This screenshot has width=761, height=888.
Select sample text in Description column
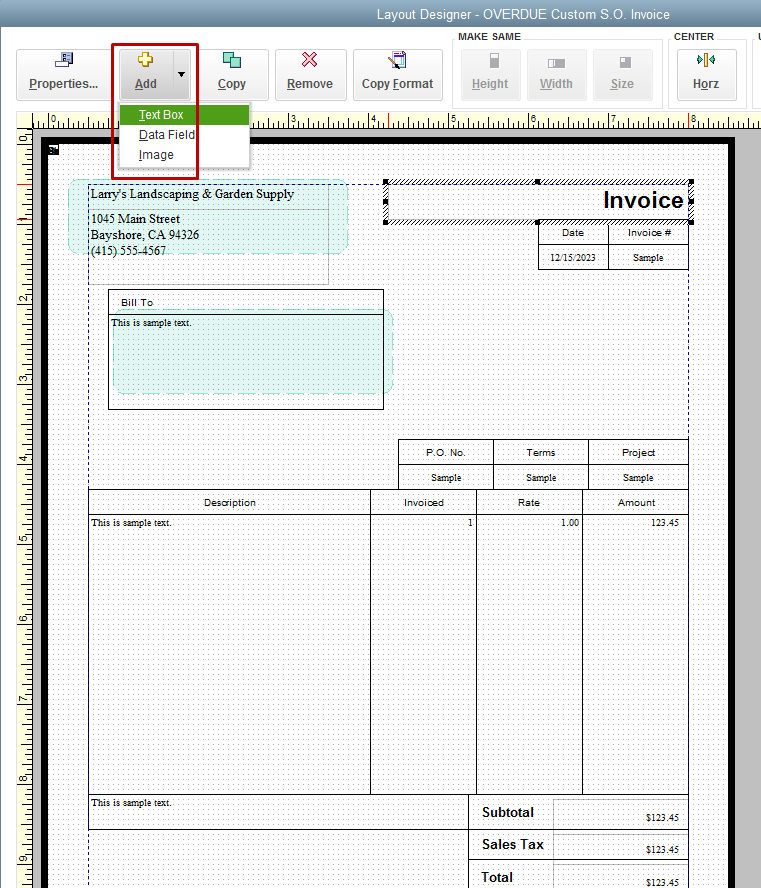click(131, 523)
